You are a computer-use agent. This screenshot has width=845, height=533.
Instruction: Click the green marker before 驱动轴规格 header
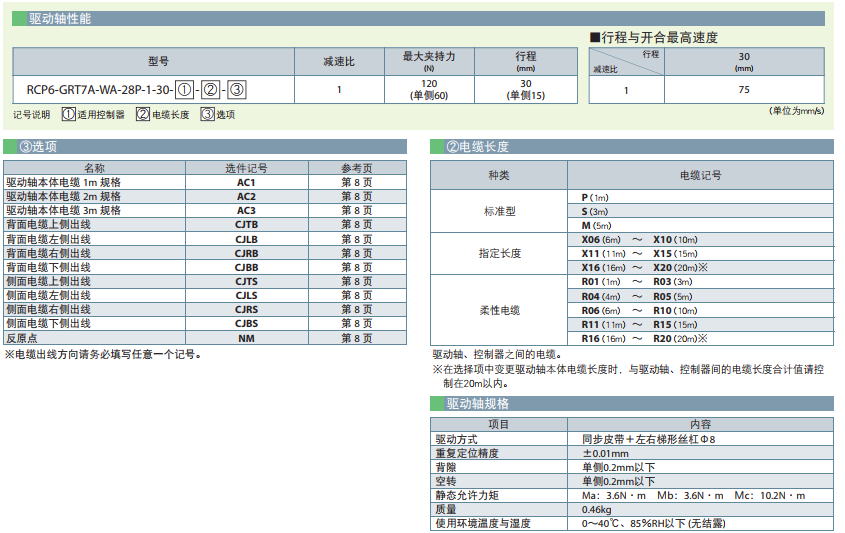point(437,404)
